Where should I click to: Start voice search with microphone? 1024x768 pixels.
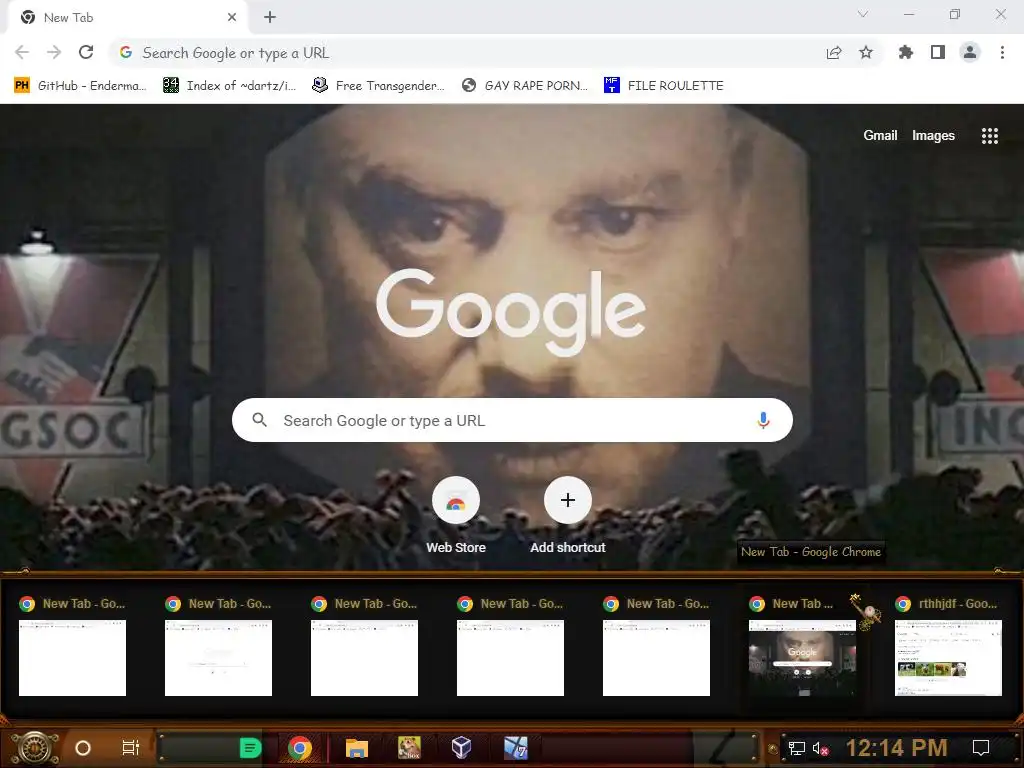(763, 420)
